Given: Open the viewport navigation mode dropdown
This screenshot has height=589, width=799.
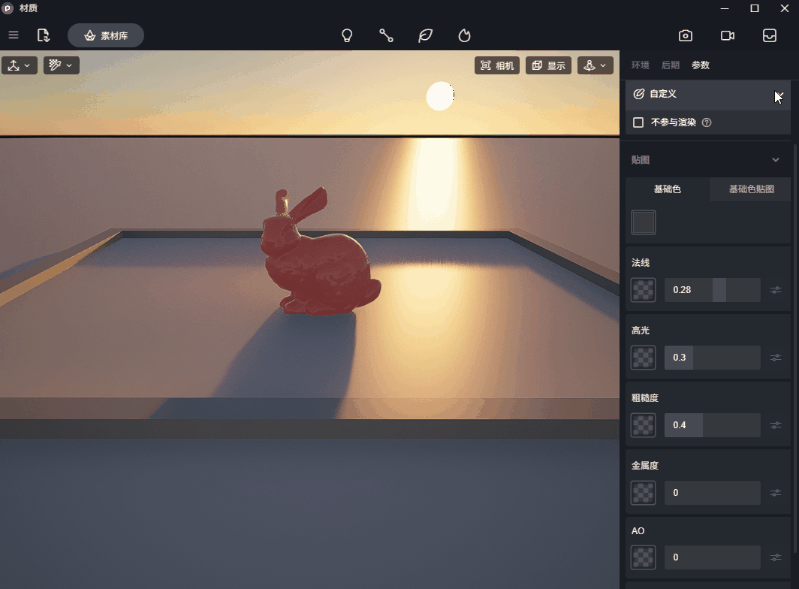Looking at the screenshot, I should (595, 65).
